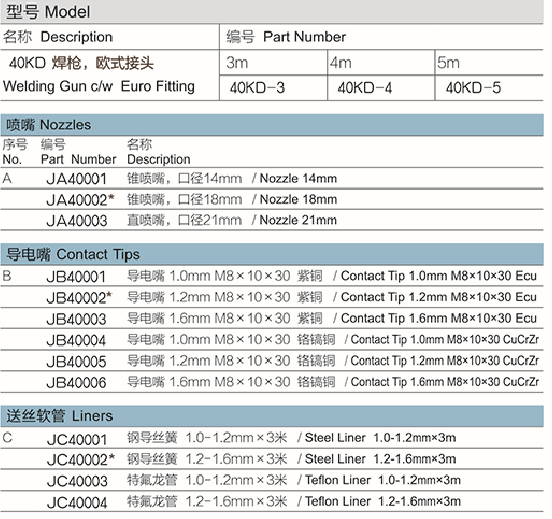Image resolution: width=552 pixels, height=519 pixels.
Task: Select part number JB40006
Action: pyautogui.click(x=76, y=382)
